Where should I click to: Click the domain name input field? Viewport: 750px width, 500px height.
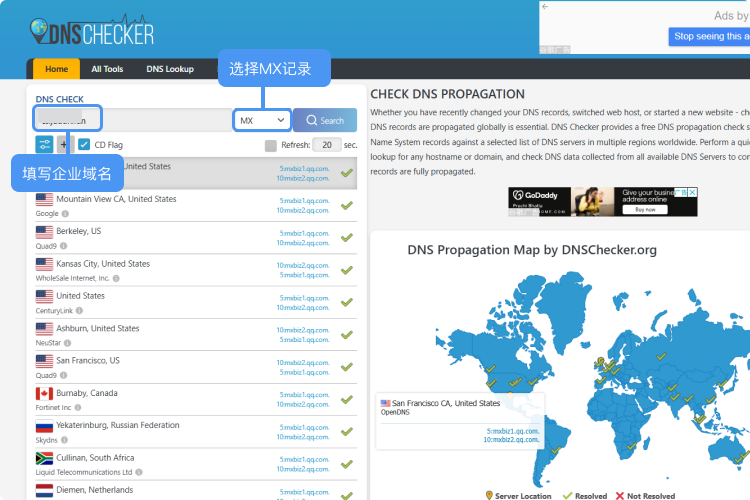133,119
